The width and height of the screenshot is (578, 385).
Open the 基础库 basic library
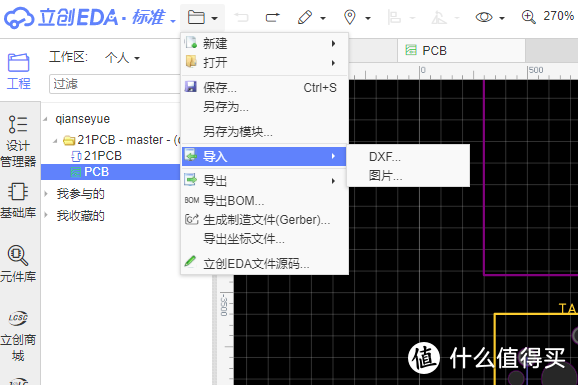18,201
